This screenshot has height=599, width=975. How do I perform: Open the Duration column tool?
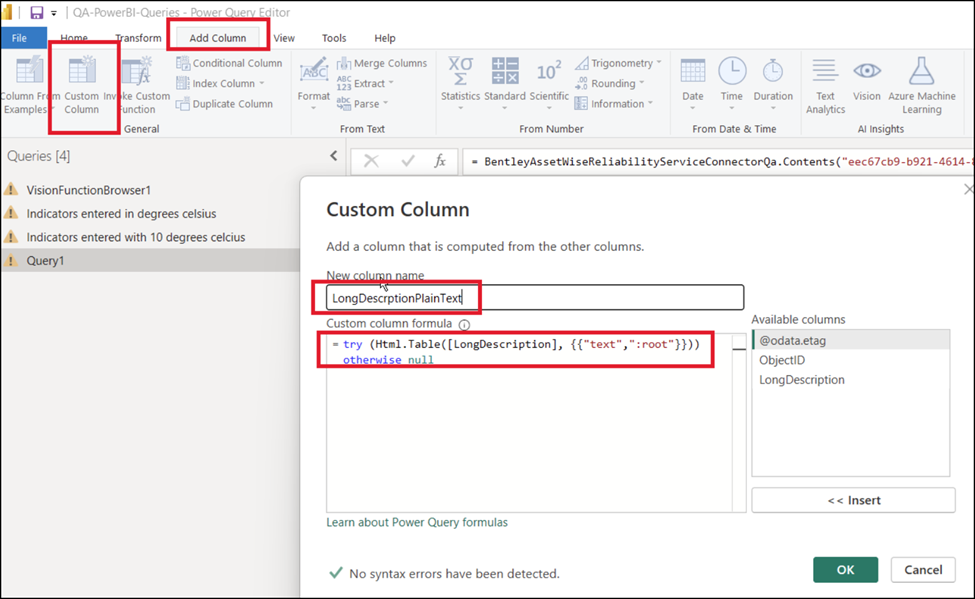pos(773,84)
